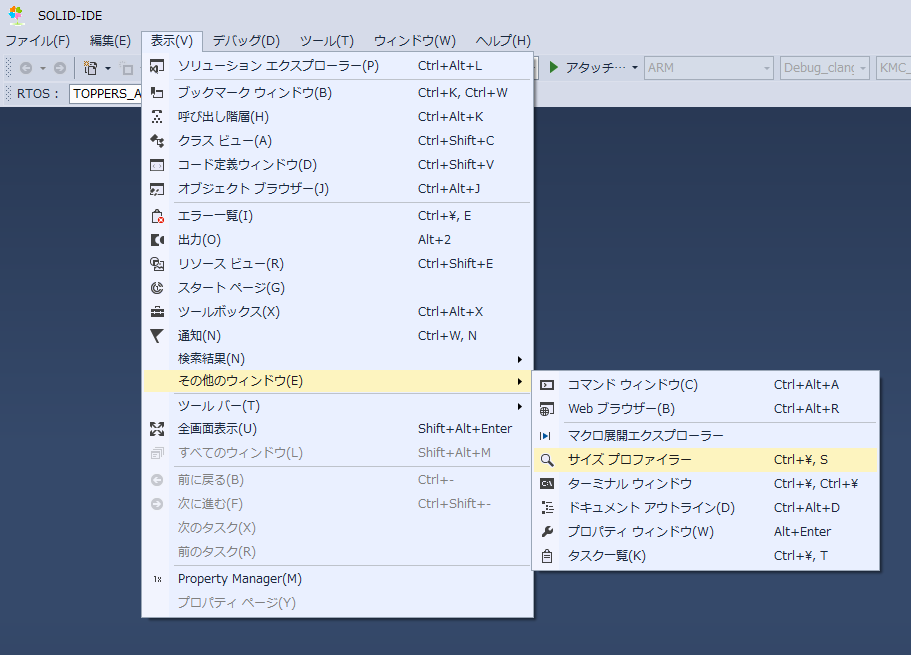
Task: Click the Property Window wrench icon
Action: [547, 532]
